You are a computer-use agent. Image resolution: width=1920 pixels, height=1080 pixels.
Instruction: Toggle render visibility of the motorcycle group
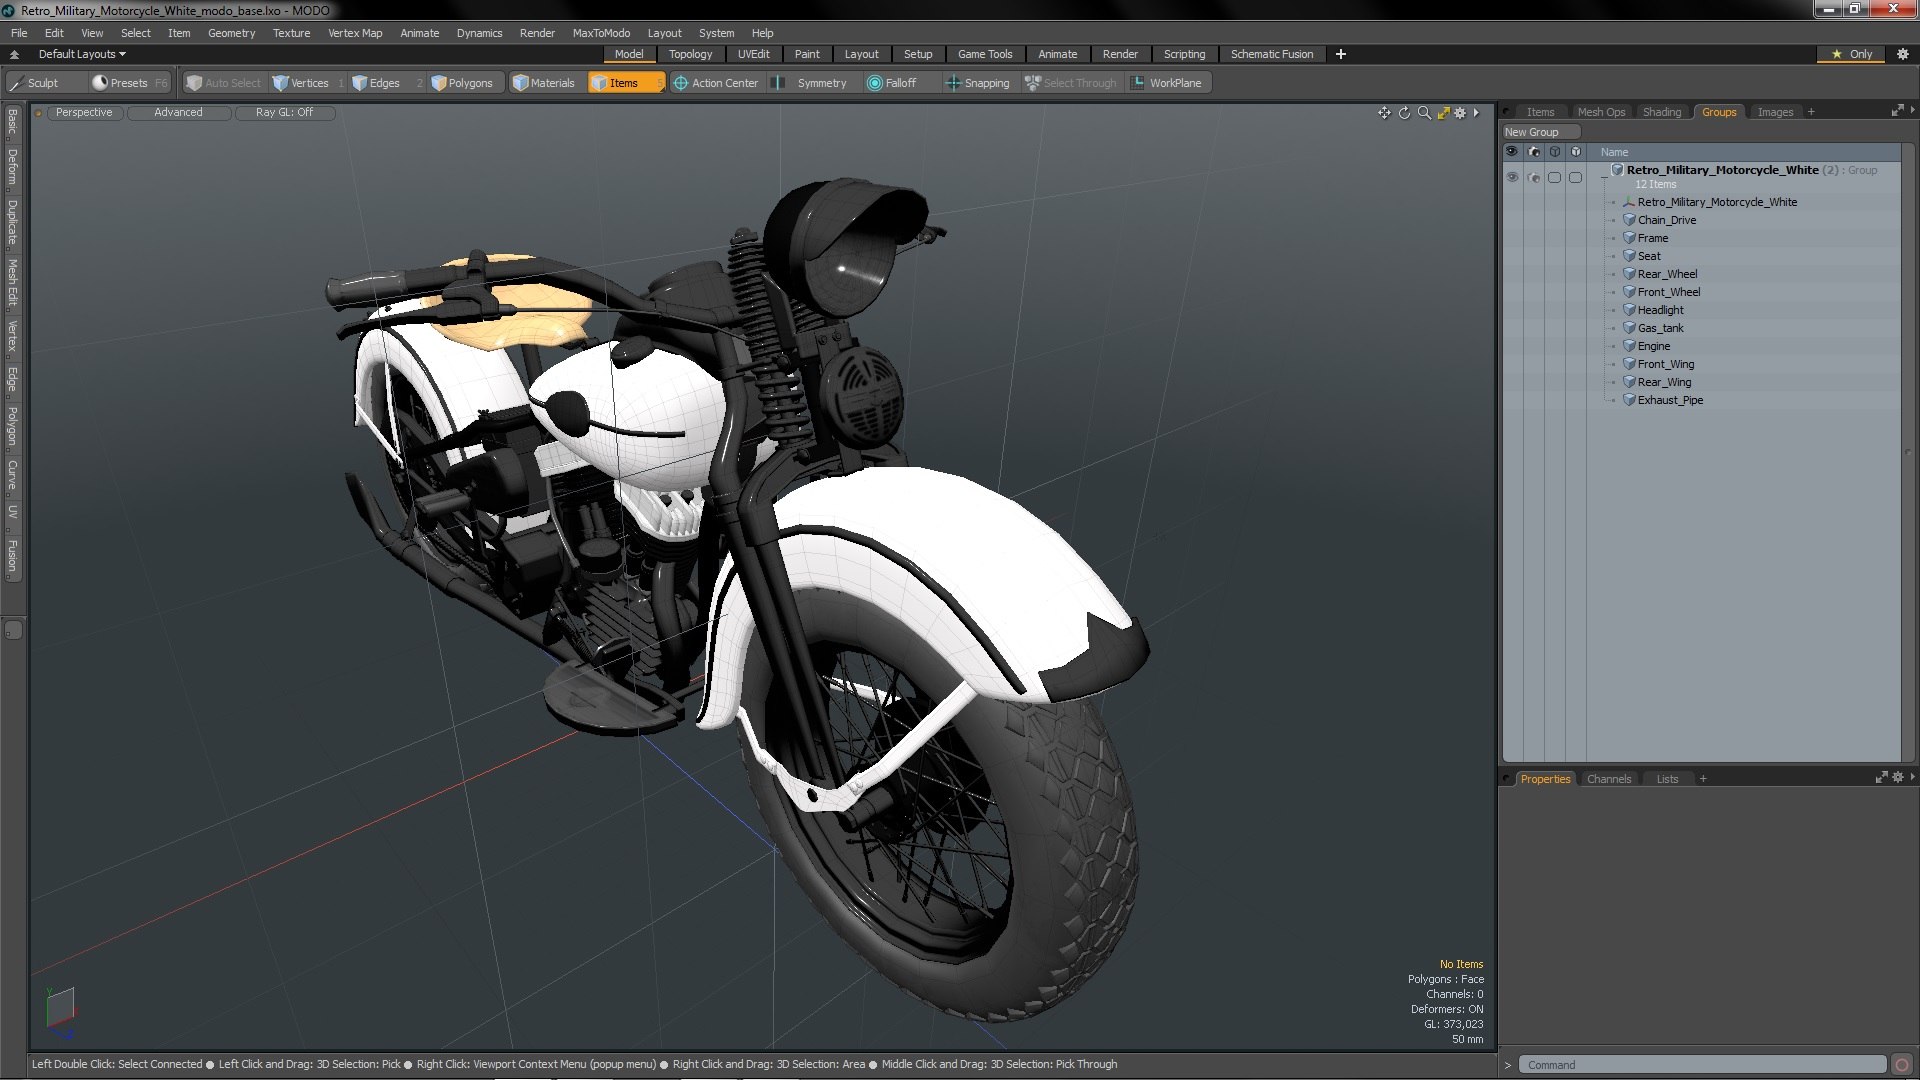(1534, 178)
